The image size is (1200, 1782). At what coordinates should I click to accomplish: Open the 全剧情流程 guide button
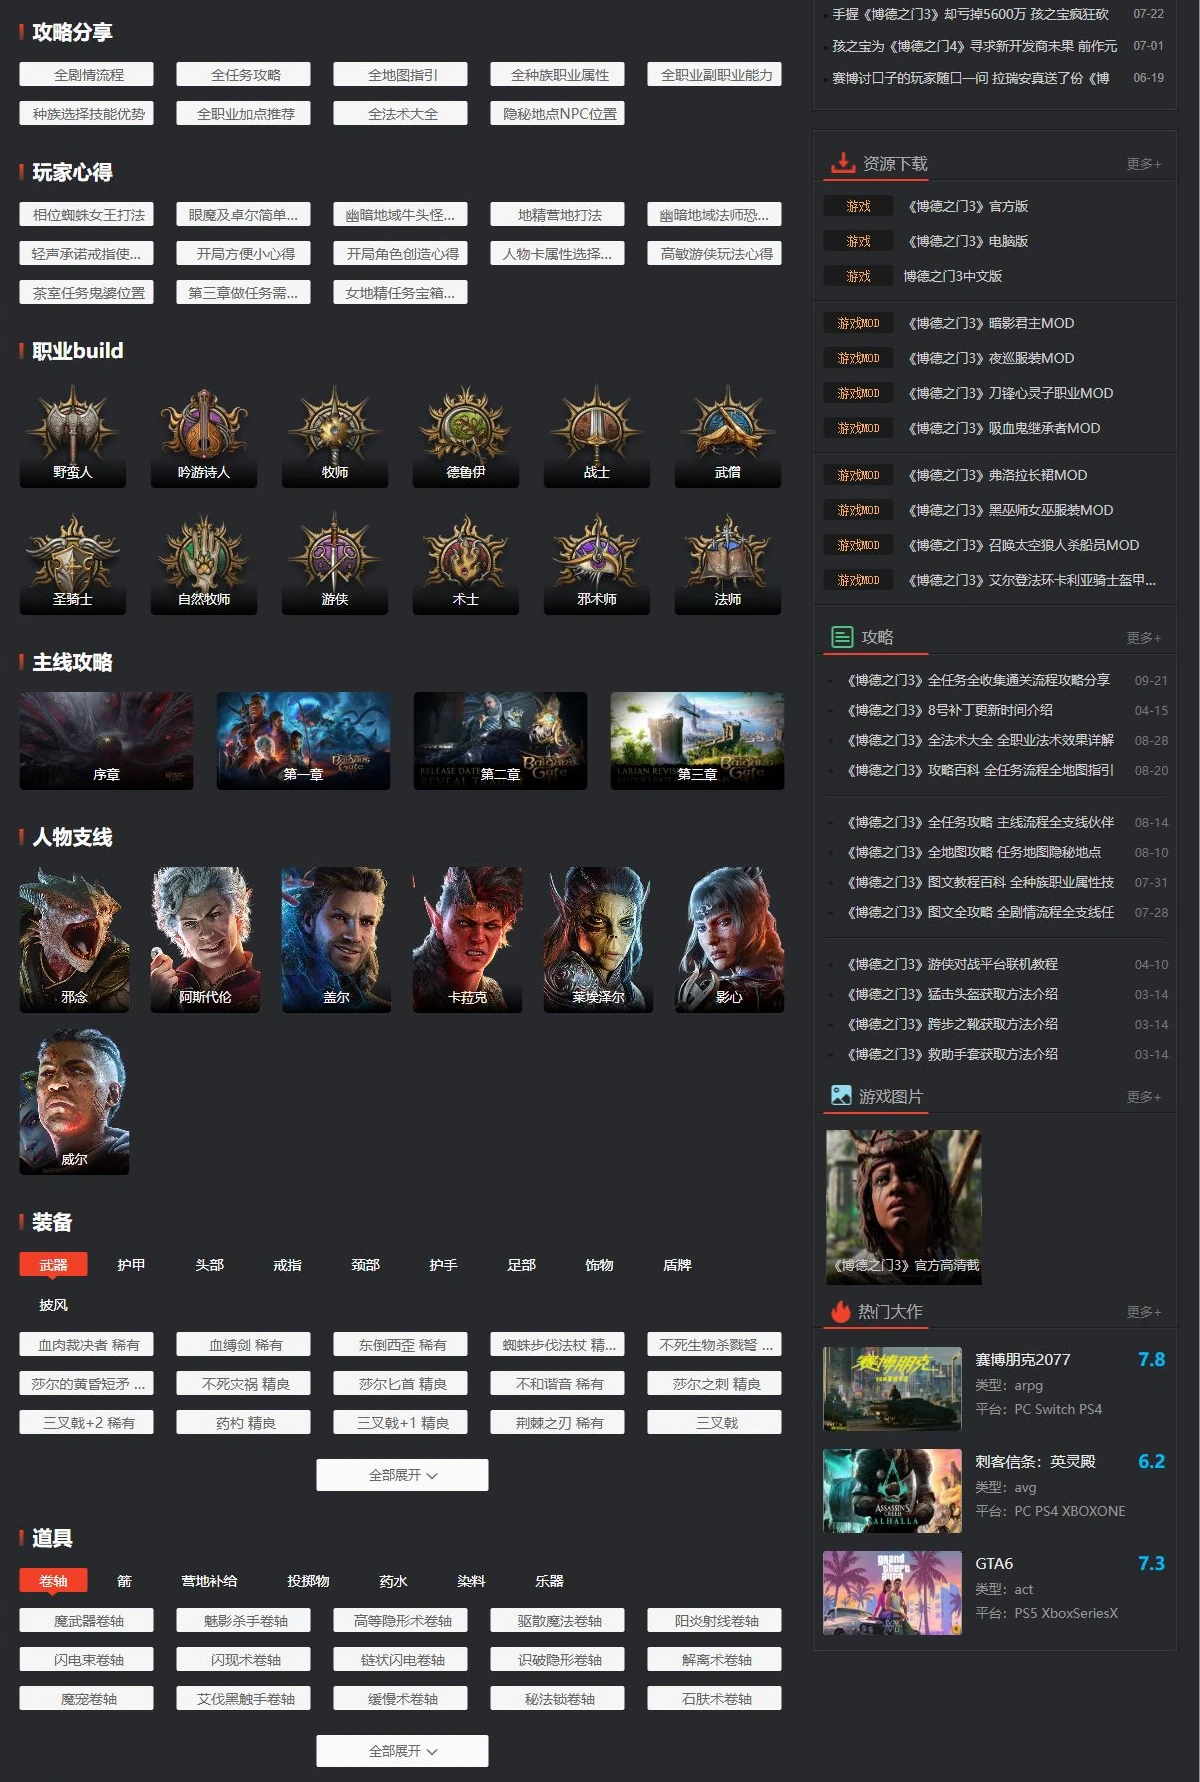[x=88, y=75]
